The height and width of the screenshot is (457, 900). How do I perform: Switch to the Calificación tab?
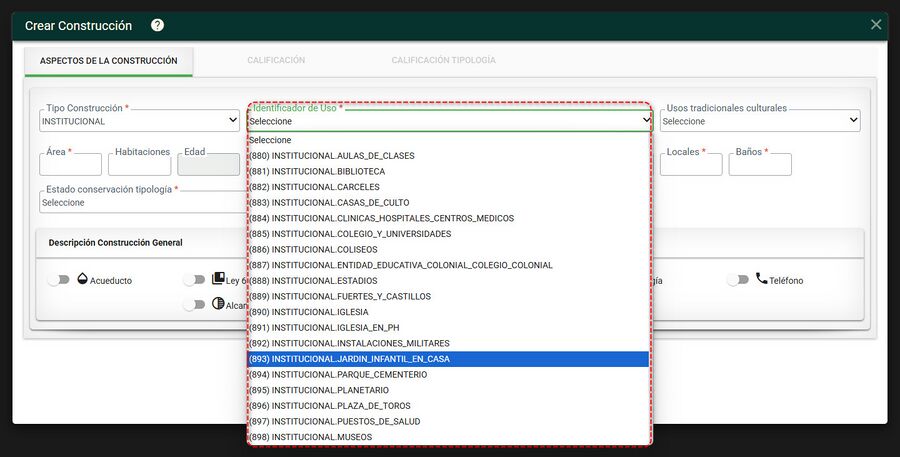pyautogui.click(x=276, y=60)
